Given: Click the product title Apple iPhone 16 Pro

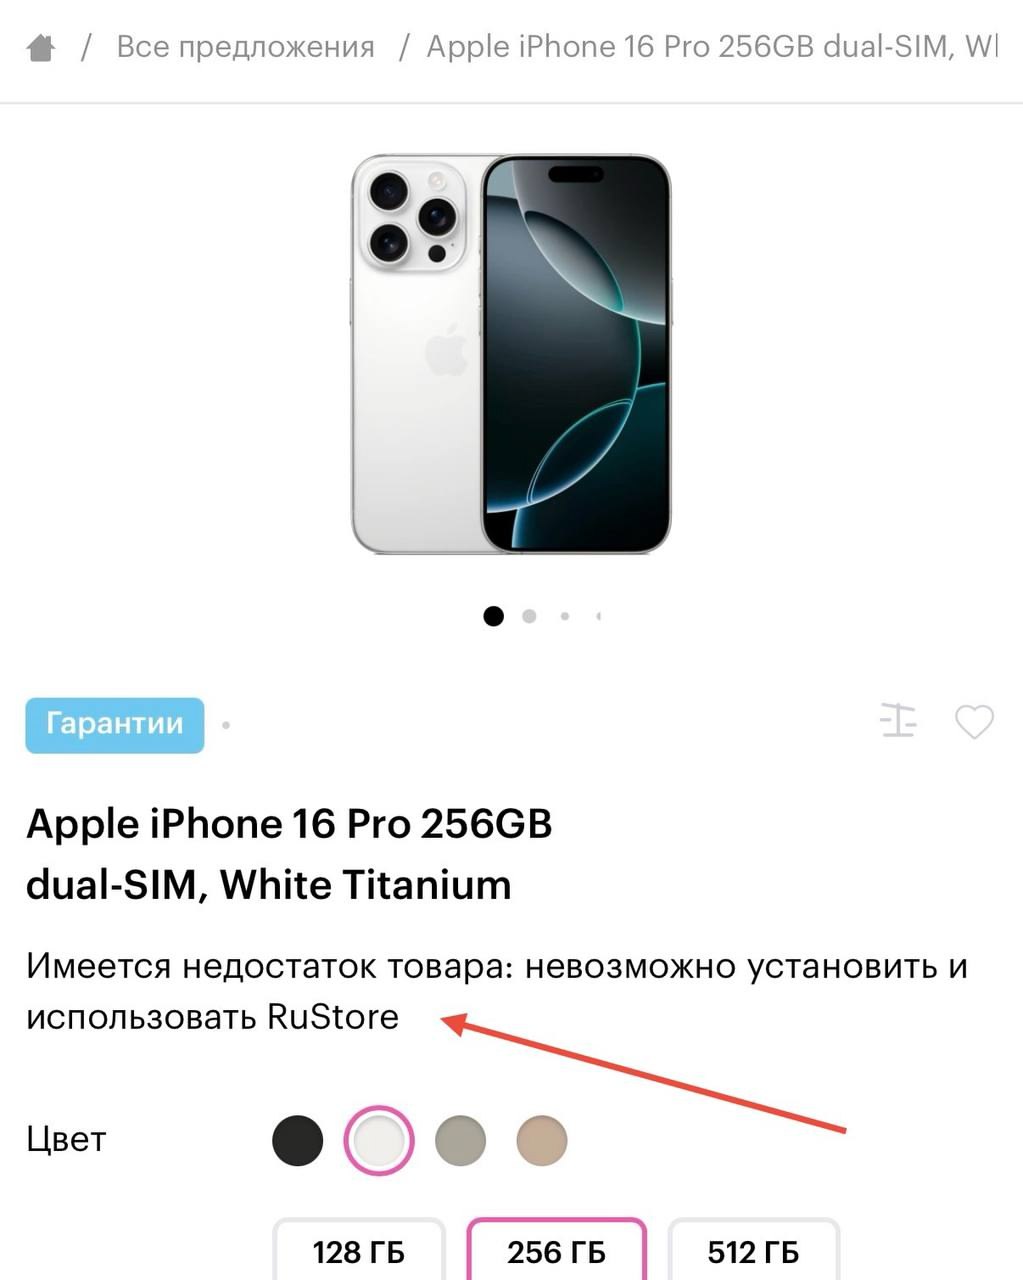Looking at the screenshot, I should pyautogui.click(x=289, y=854).
